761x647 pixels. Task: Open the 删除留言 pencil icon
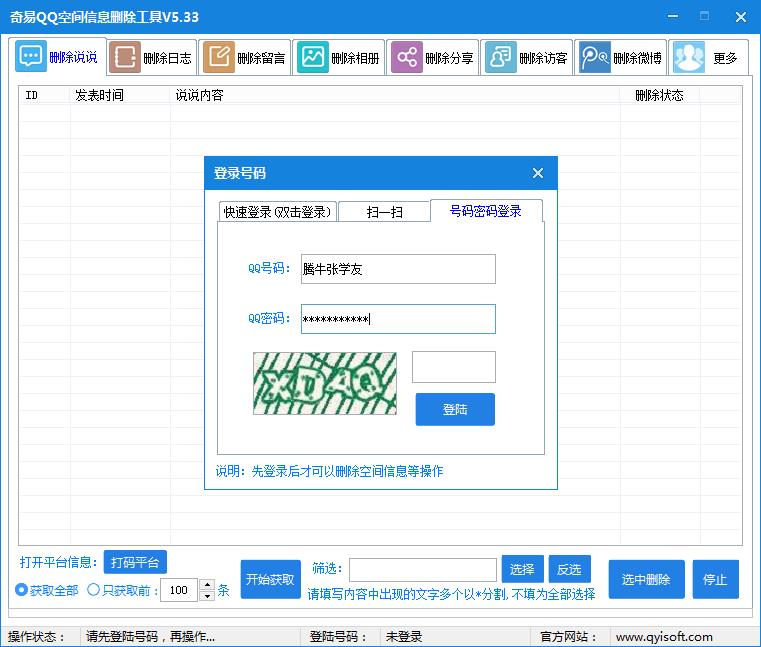tap(218, 58)
